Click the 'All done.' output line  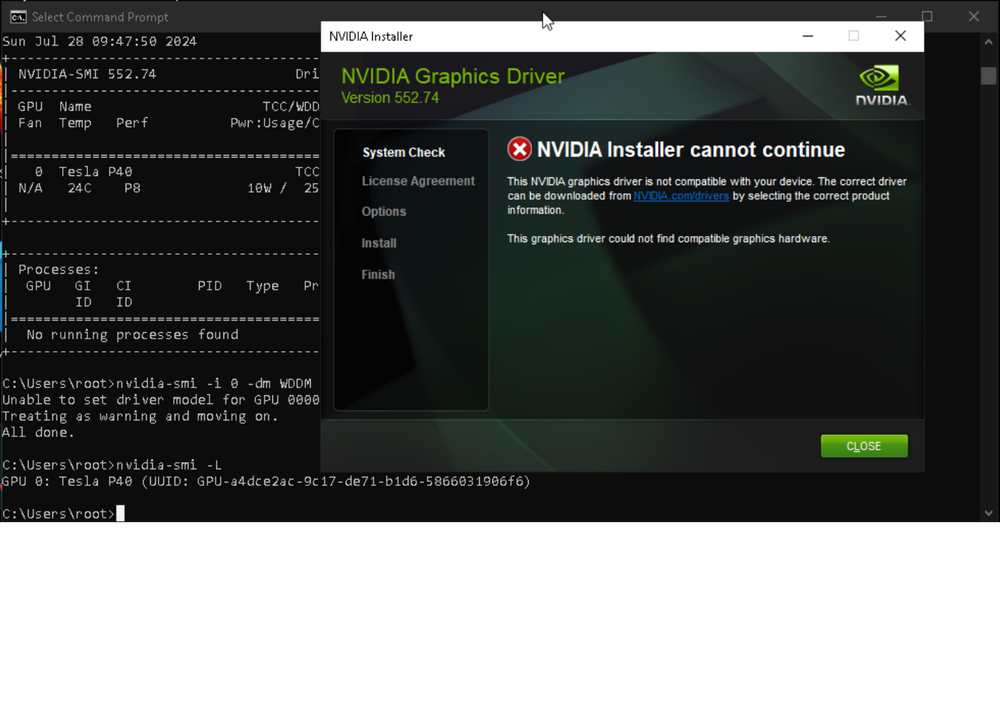[x=38, y=433]
